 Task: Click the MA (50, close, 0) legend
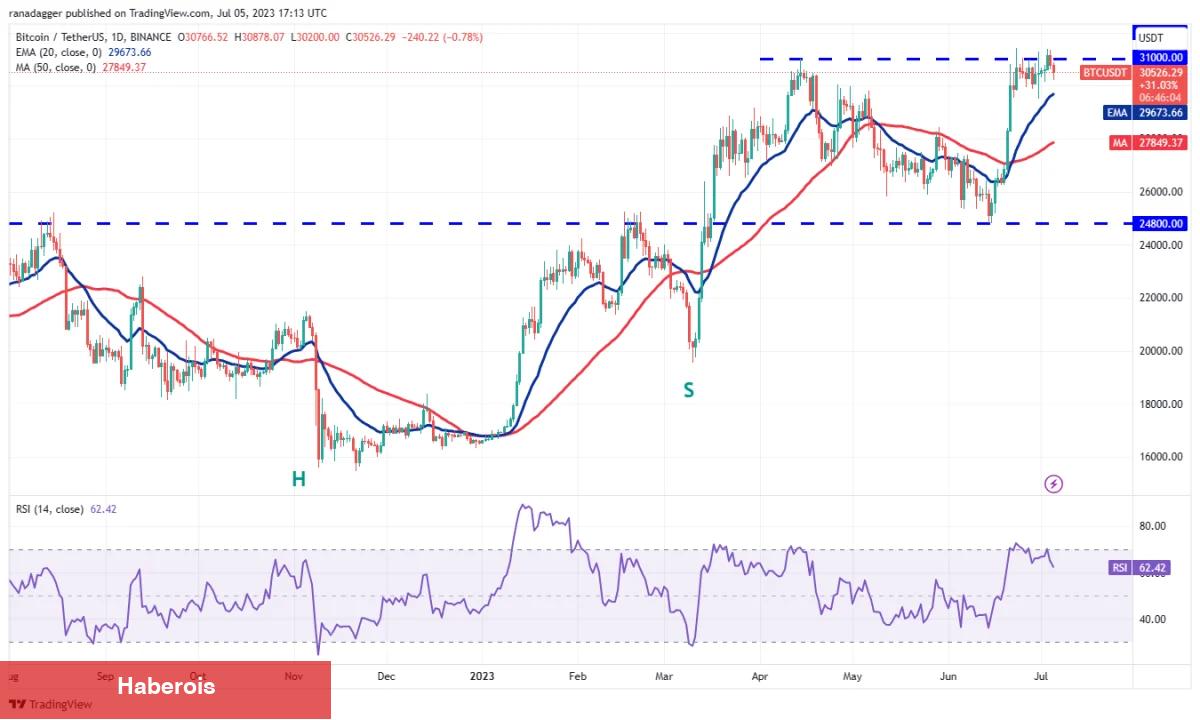pyautogui.click(x=56, y=67)
